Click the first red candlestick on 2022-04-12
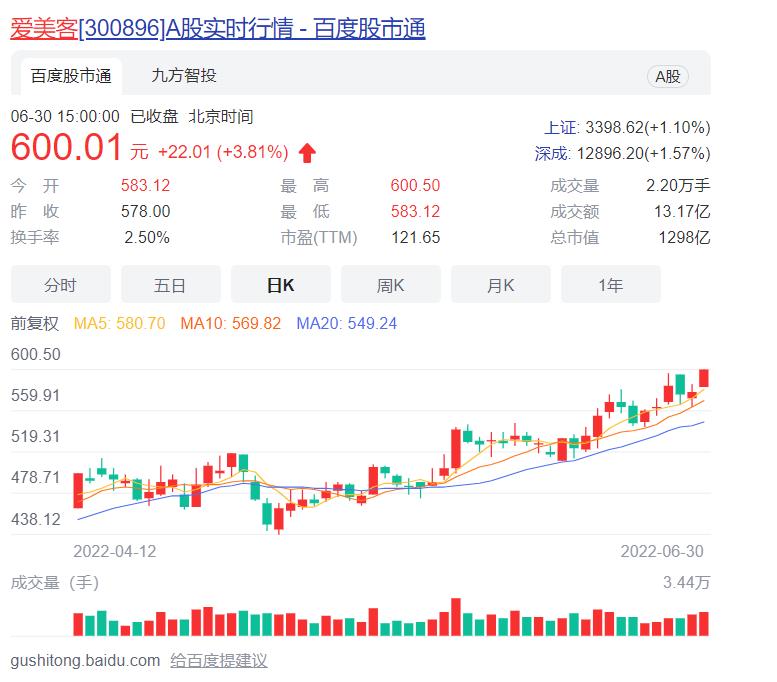Screen dimensions: 777x682 coord(78,490)
